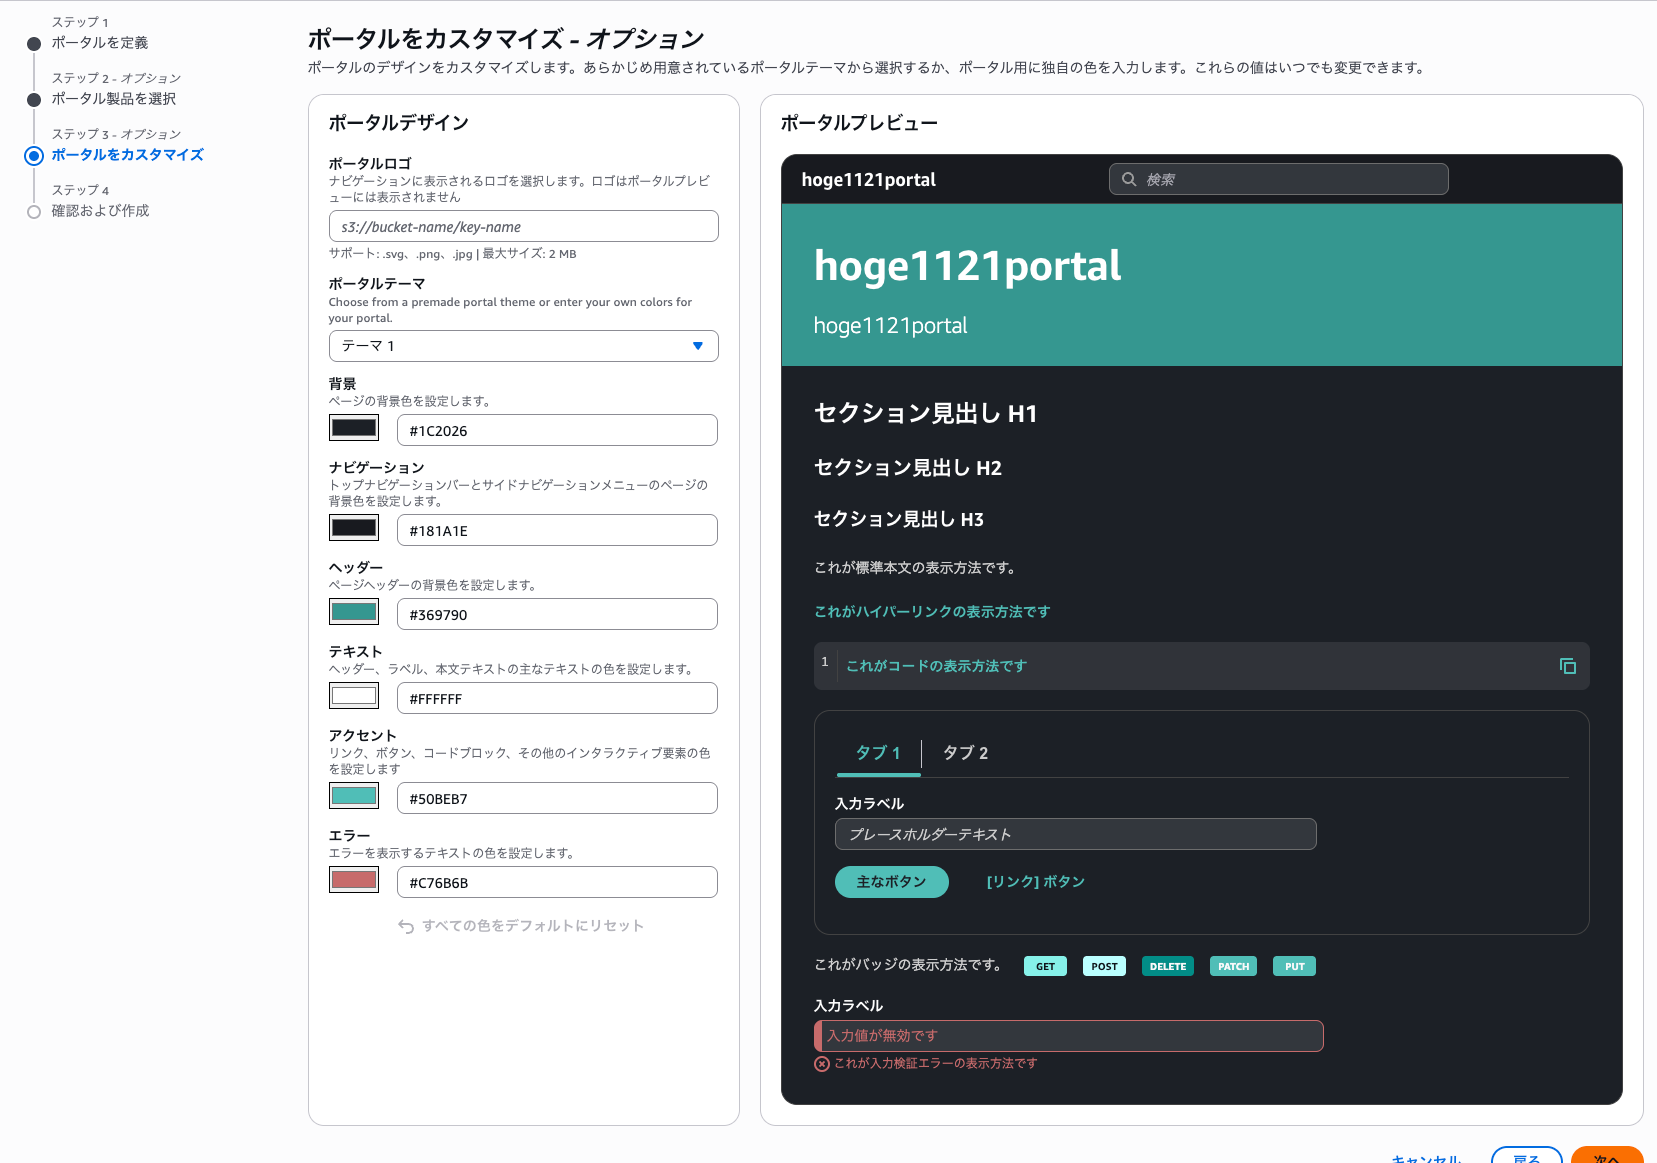Click the ポータルロゴ S3 path input field
This screenshot has height=1163, width=1657.
coord(523,227)
